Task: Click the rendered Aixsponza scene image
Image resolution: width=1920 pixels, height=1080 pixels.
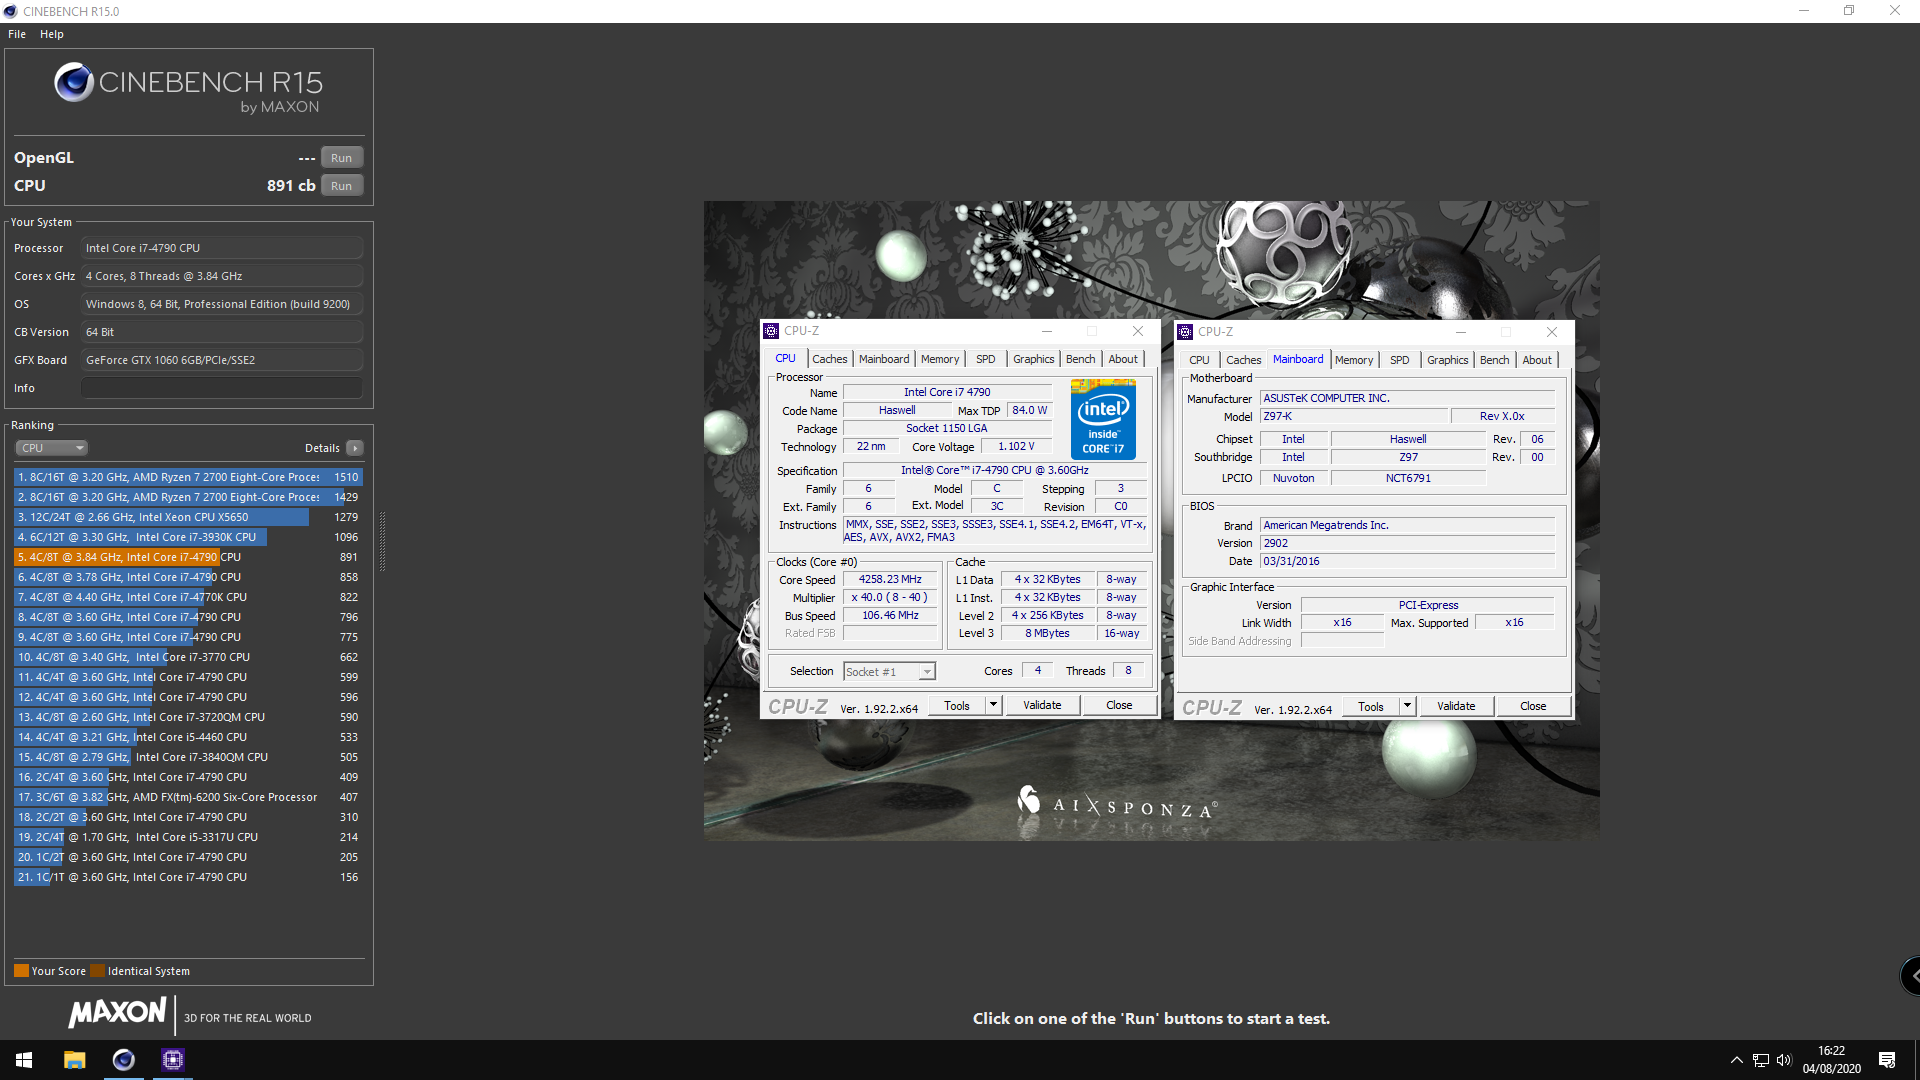Action: [1151, 520]
